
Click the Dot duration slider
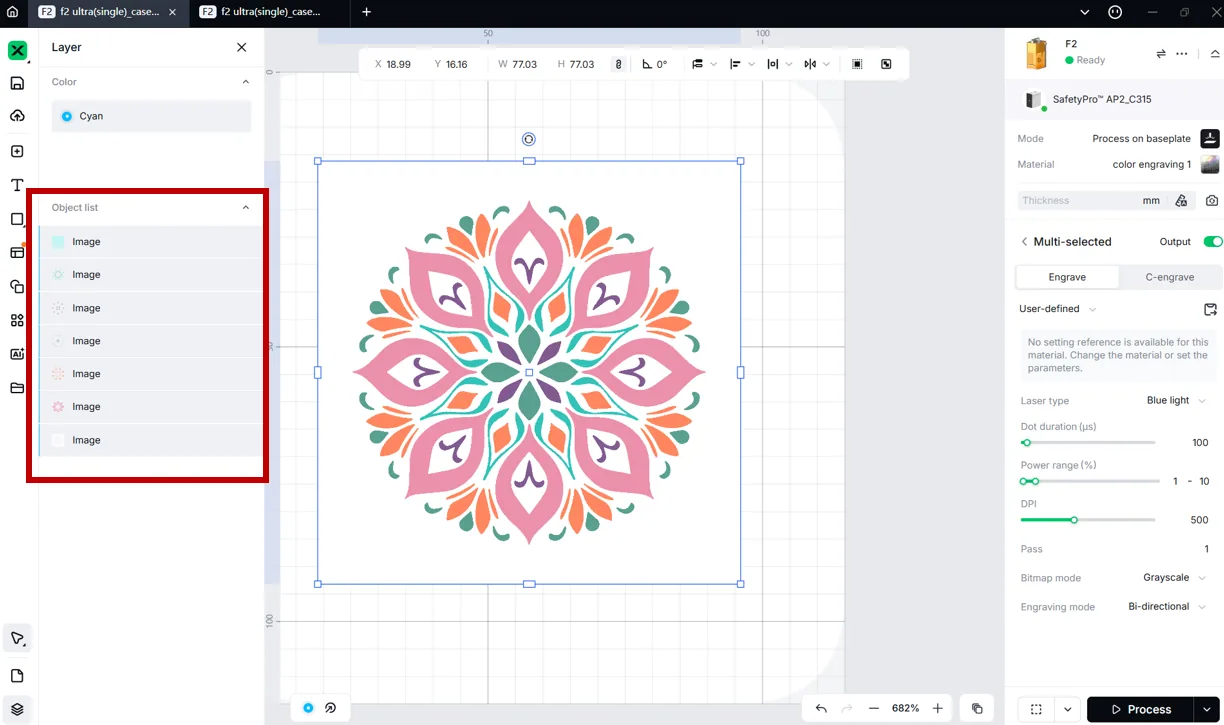pyautogui.click(x=1087, y=442)
